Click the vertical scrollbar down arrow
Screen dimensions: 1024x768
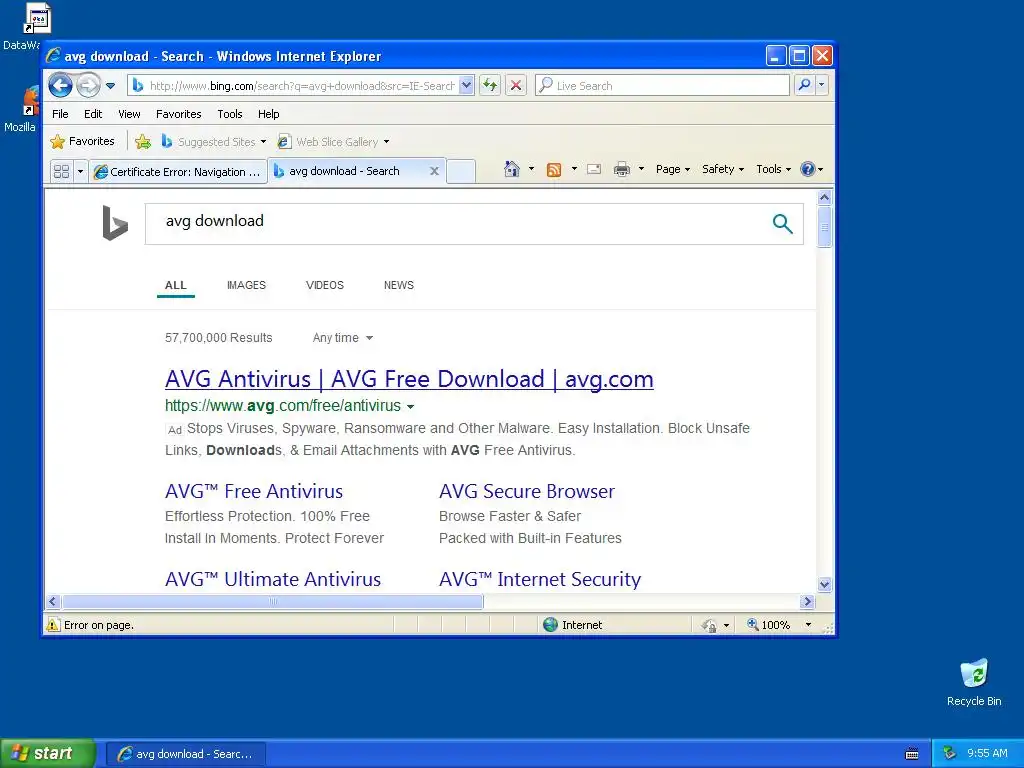(824, 584)
